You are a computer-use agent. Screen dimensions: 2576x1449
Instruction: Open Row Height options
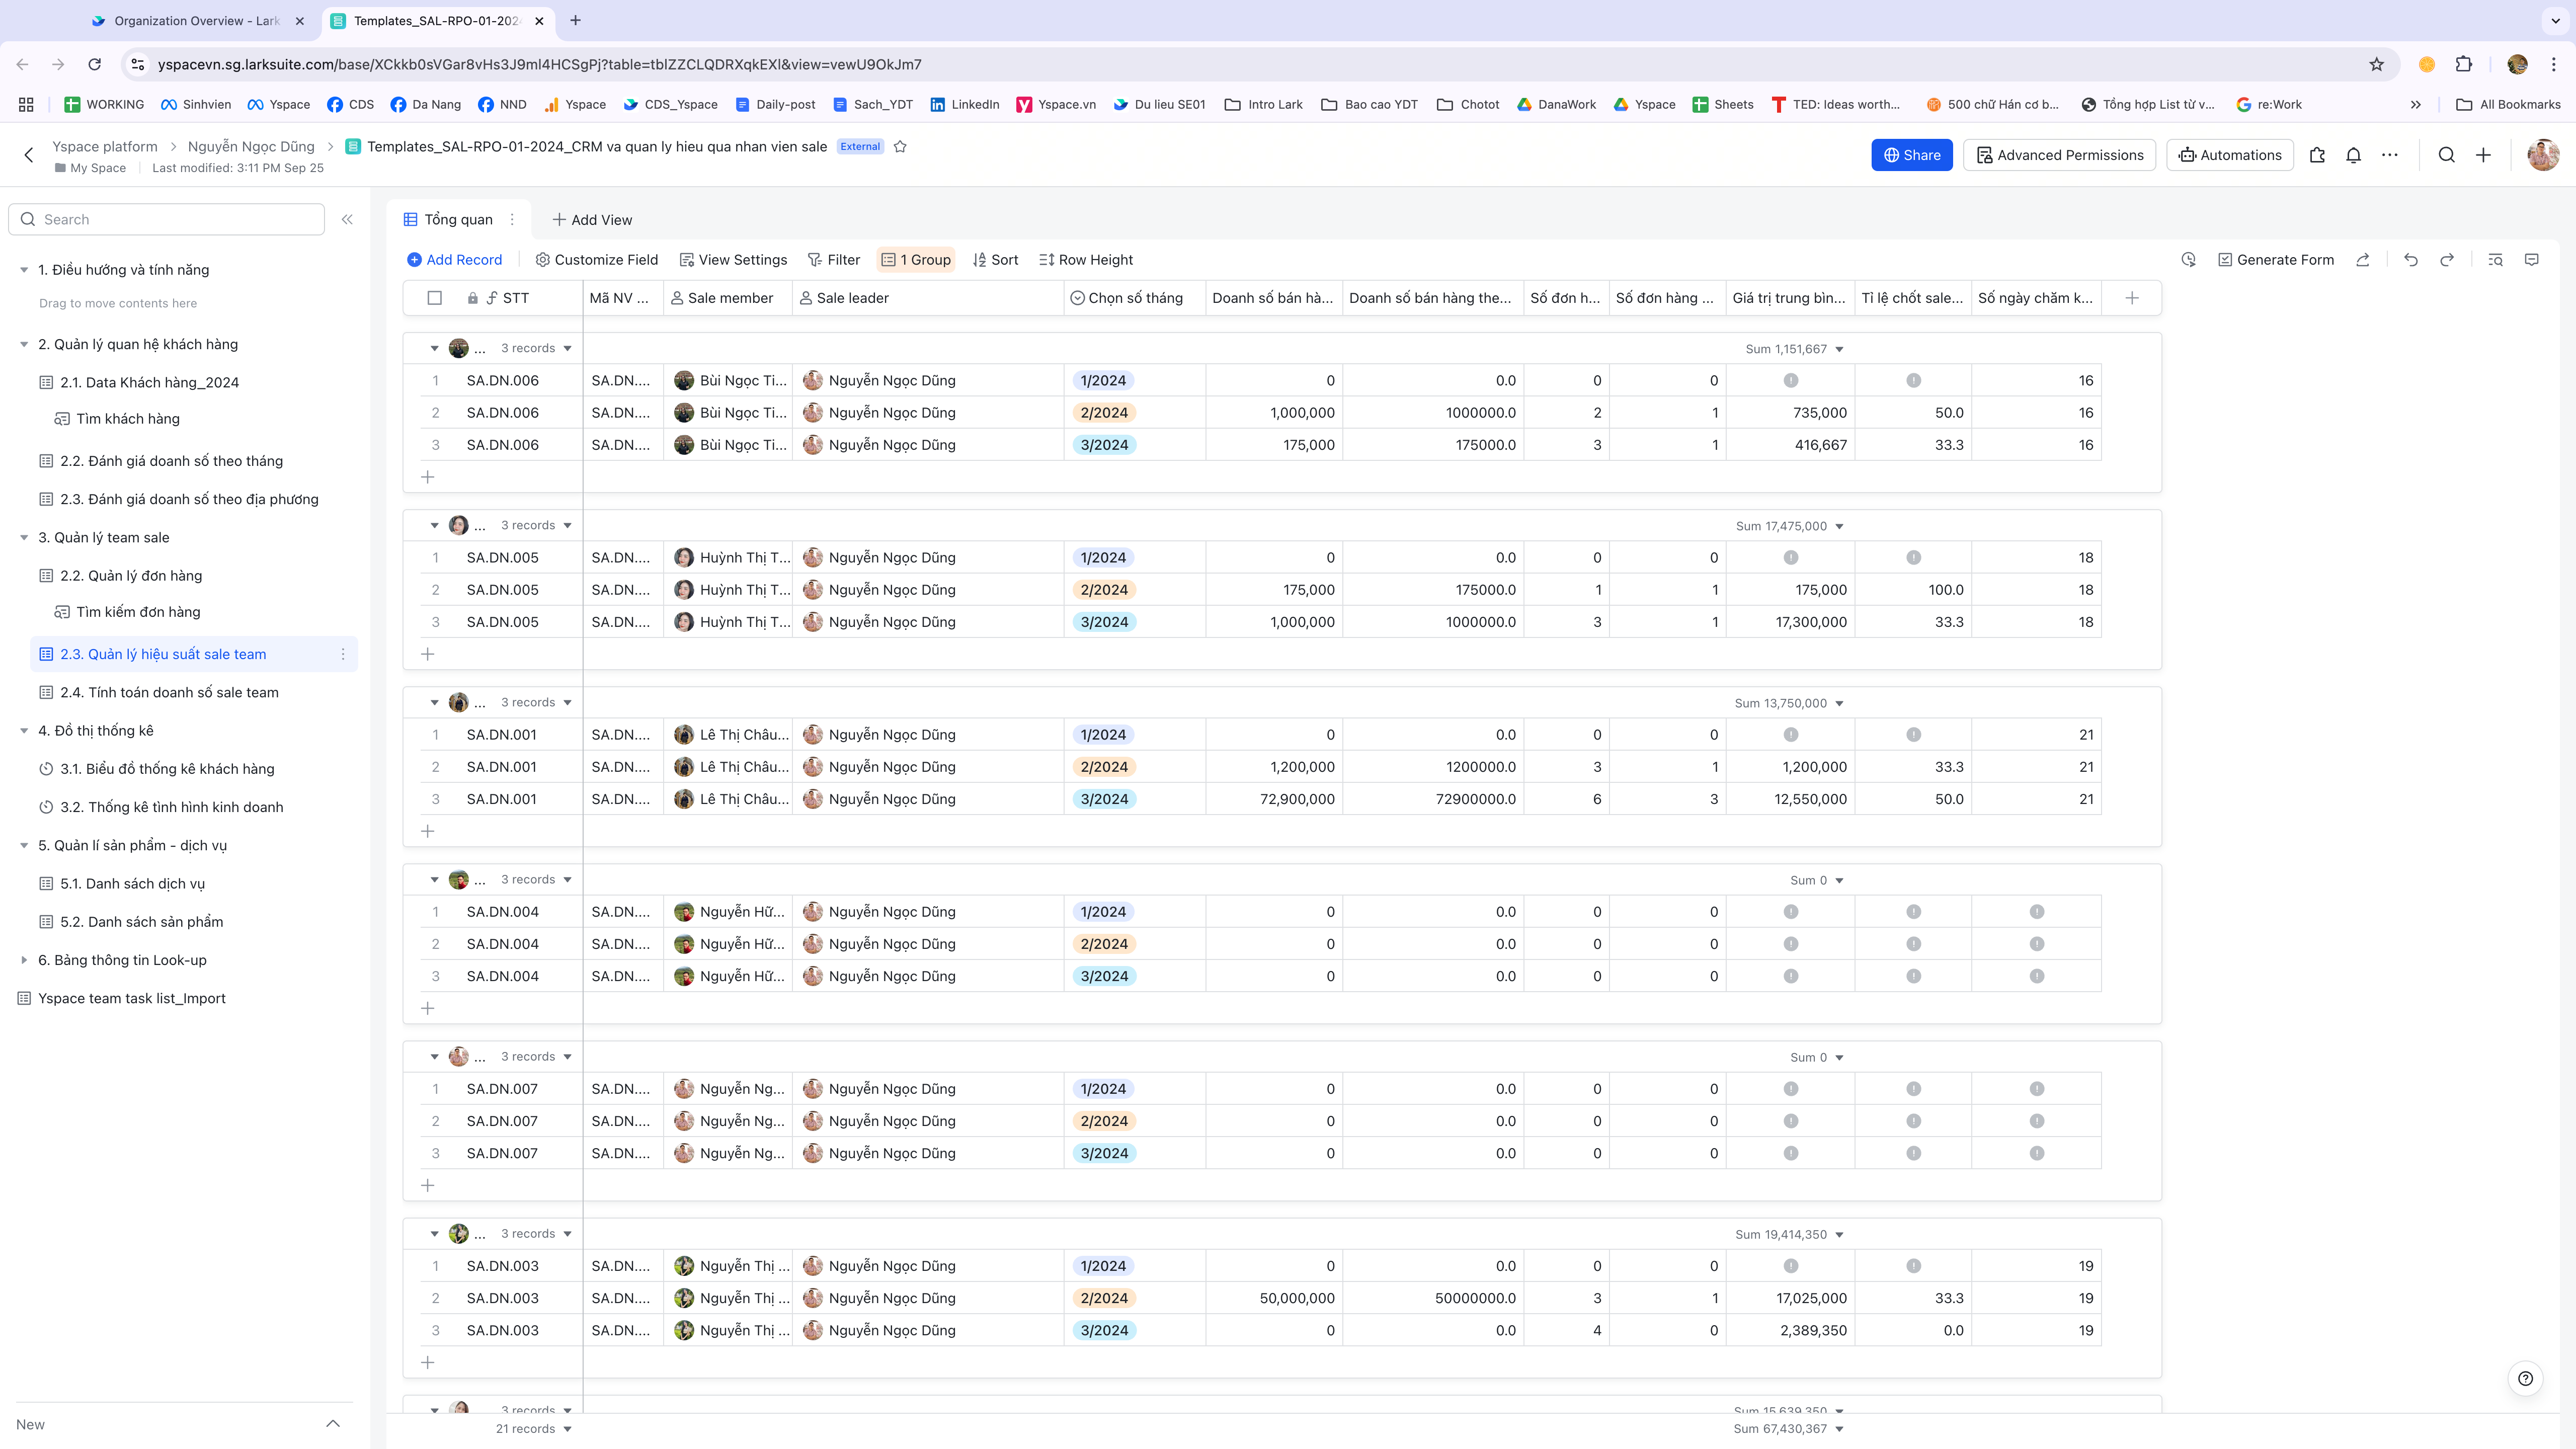[x=1086, y=260]
